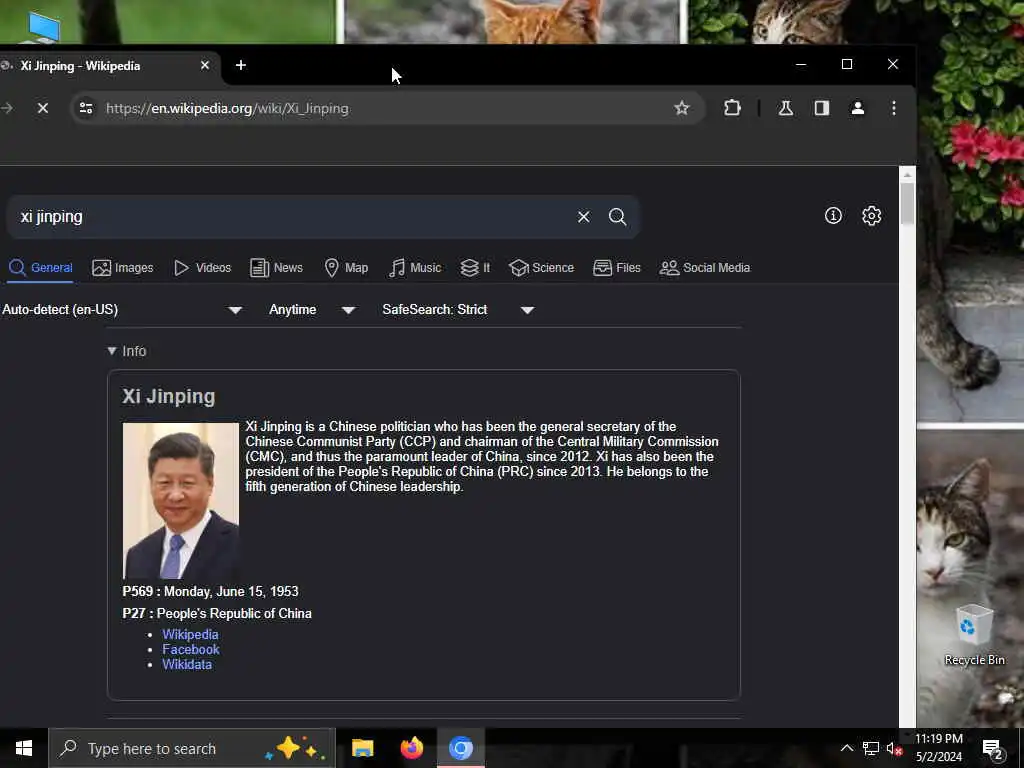
Task: Click the Xi Jinping portrait photo
Action: (181, 501)
